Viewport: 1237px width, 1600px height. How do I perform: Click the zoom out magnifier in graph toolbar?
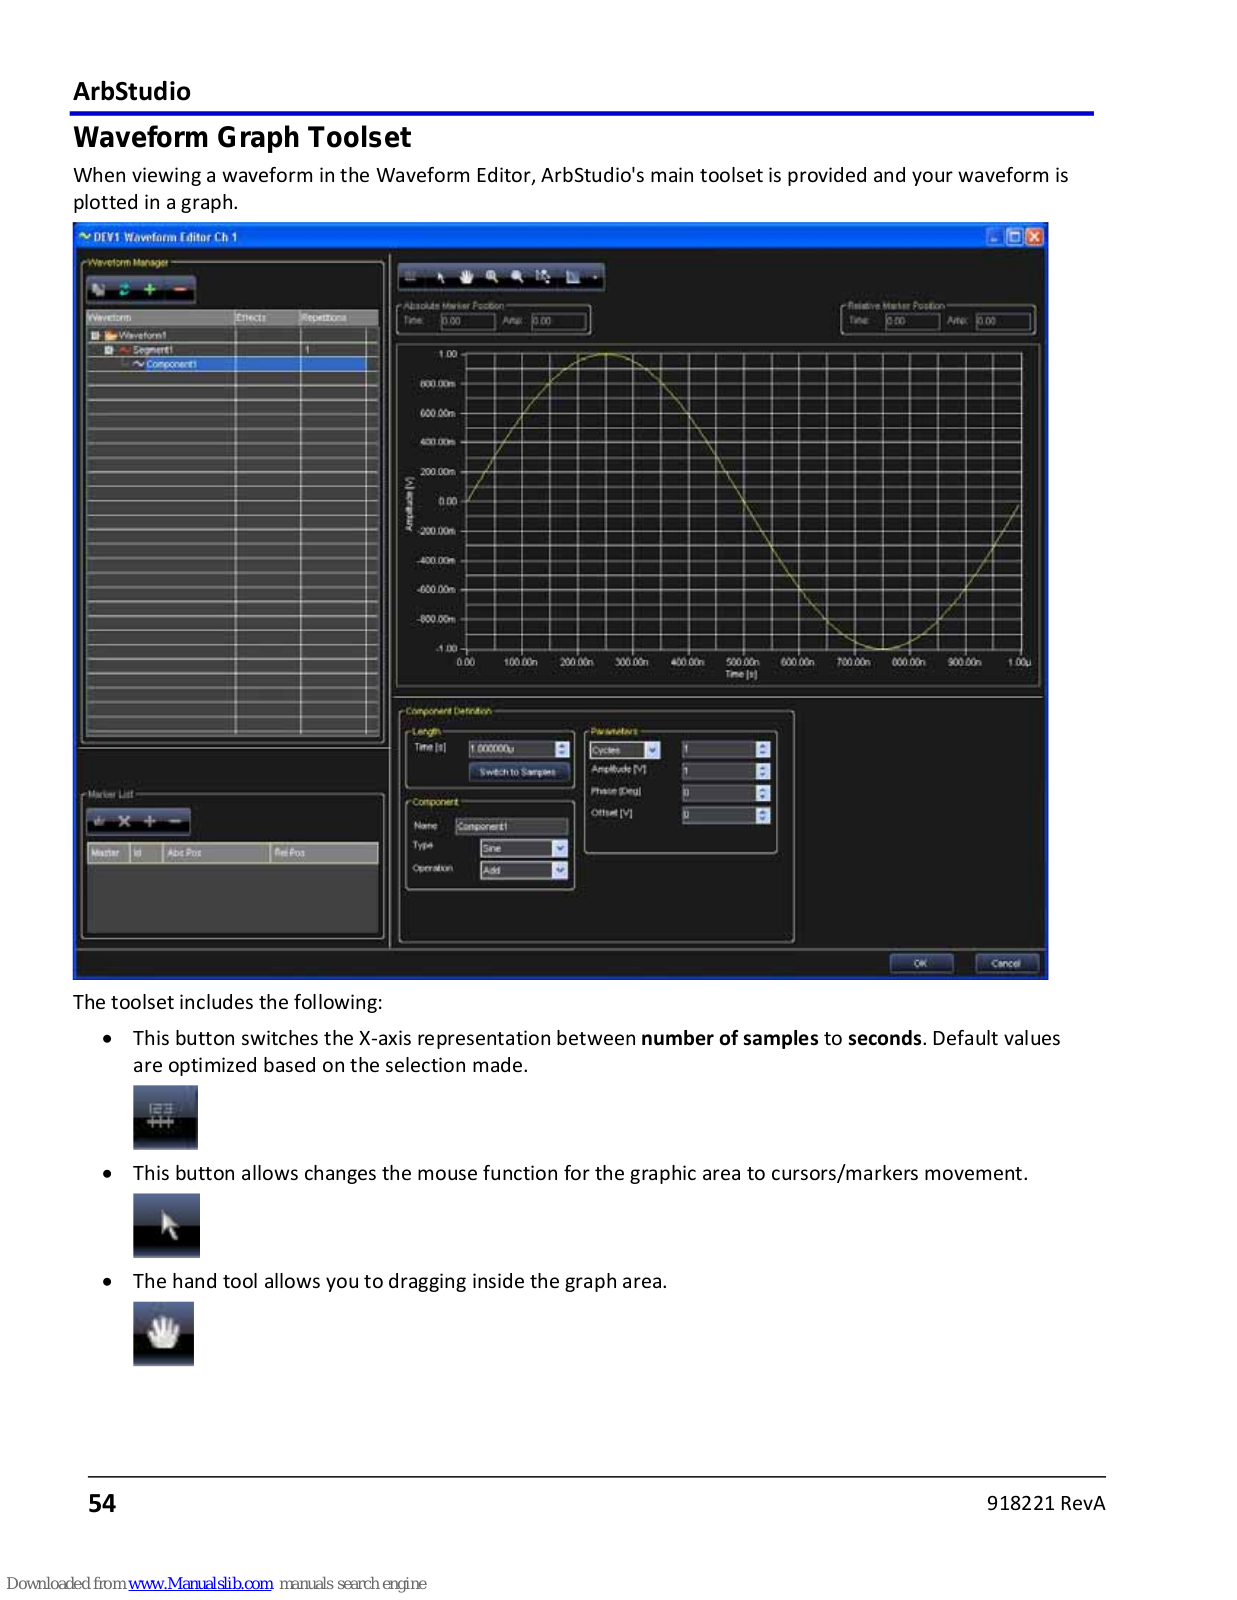pos(517,277)
